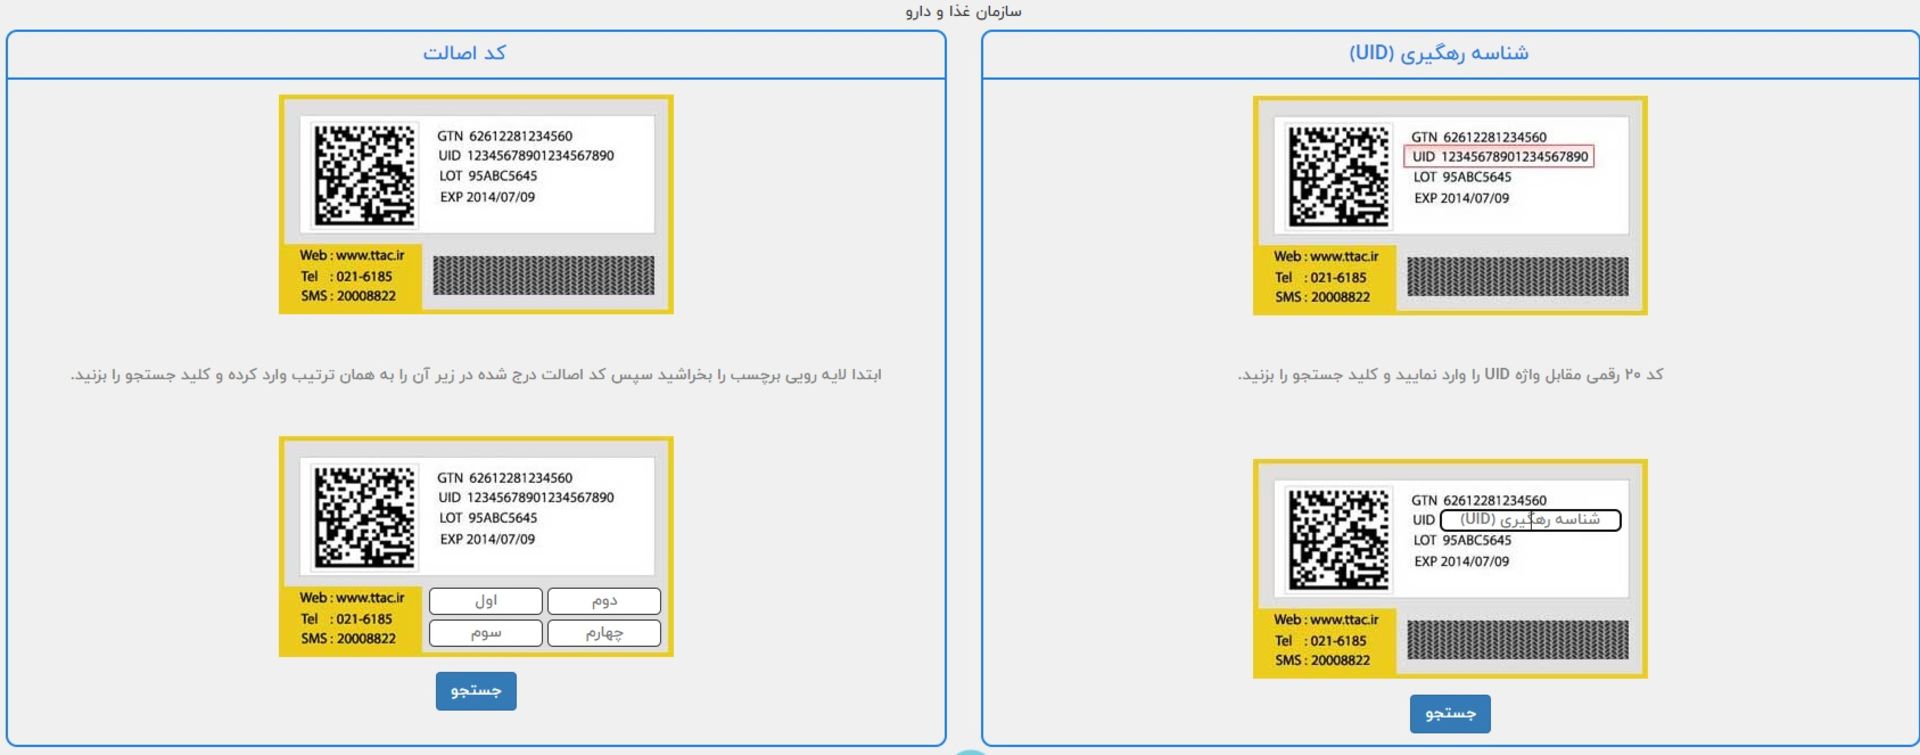Focus the اول authenticity code field
1920x755 pixels.
pos(485,601)
